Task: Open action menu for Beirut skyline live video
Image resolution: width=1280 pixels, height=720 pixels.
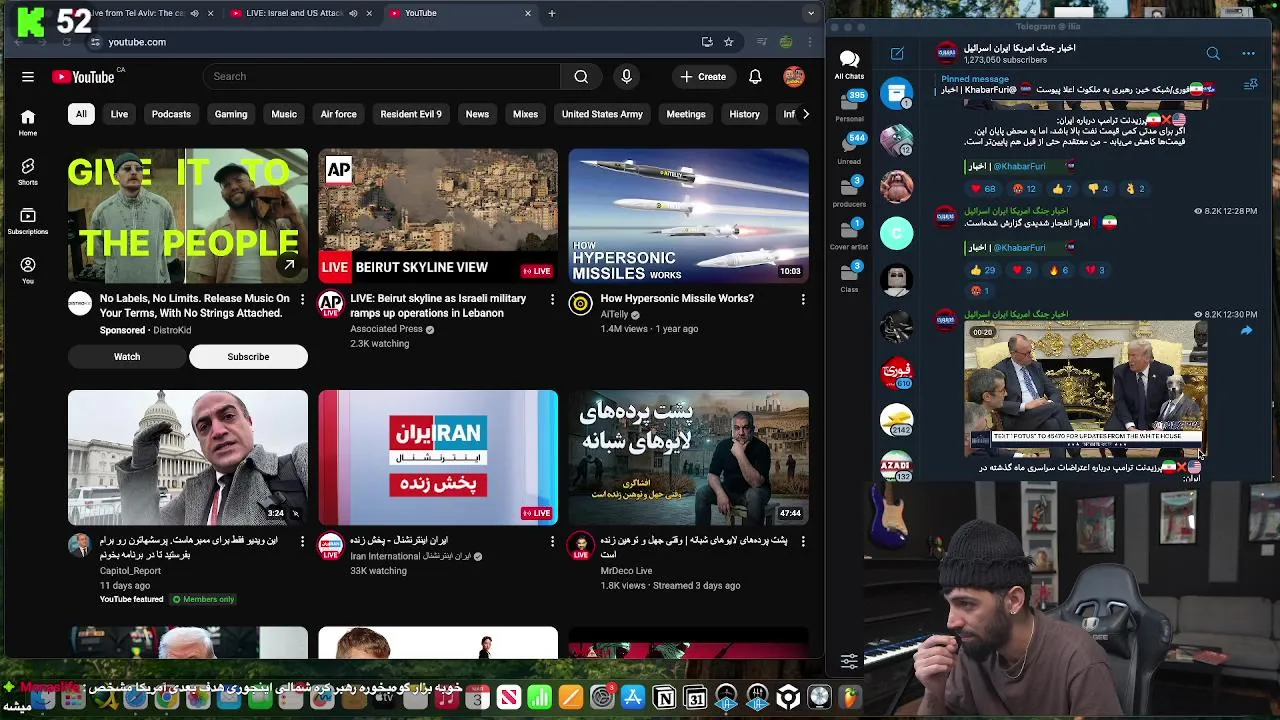Action: 552,299
